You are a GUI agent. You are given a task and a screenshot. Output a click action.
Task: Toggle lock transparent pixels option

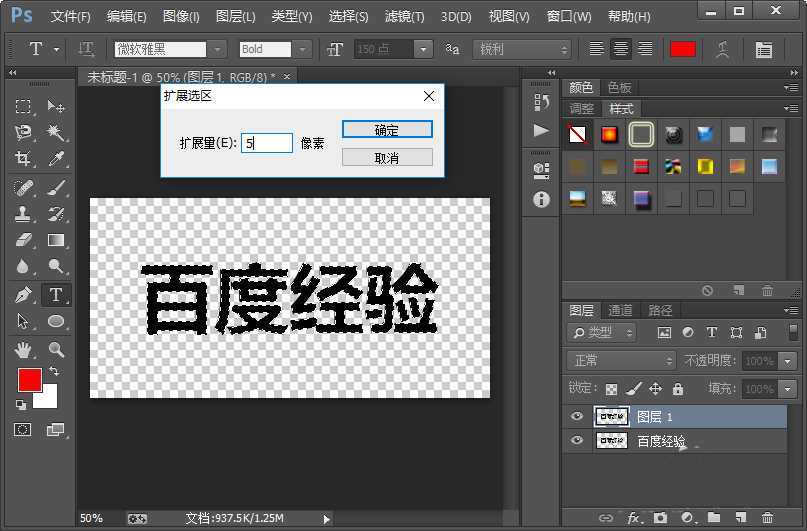click(611, 389)
